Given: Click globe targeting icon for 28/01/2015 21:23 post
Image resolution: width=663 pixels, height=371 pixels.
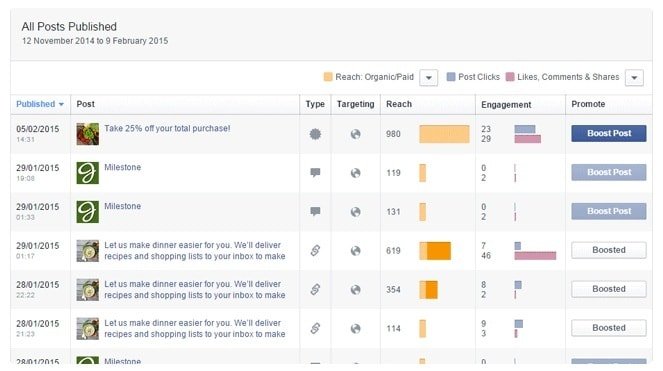Looking at the screenshot, I should (356, 329).
